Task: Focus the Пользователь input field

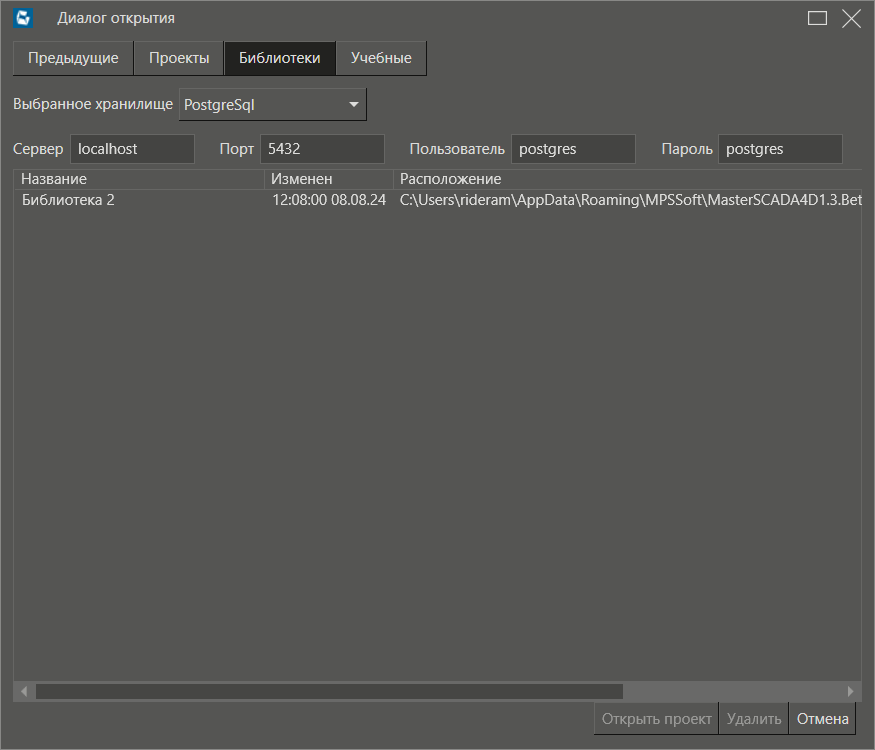Action: 573,149
